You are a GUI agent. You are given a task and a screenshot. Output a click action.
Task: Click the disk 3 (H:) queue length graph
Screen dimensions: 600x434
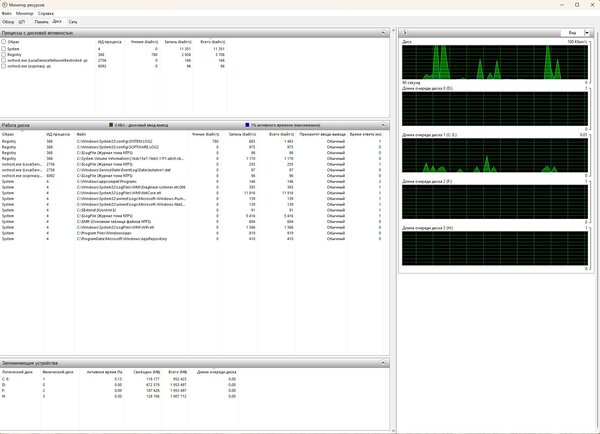tap(495, 248)
